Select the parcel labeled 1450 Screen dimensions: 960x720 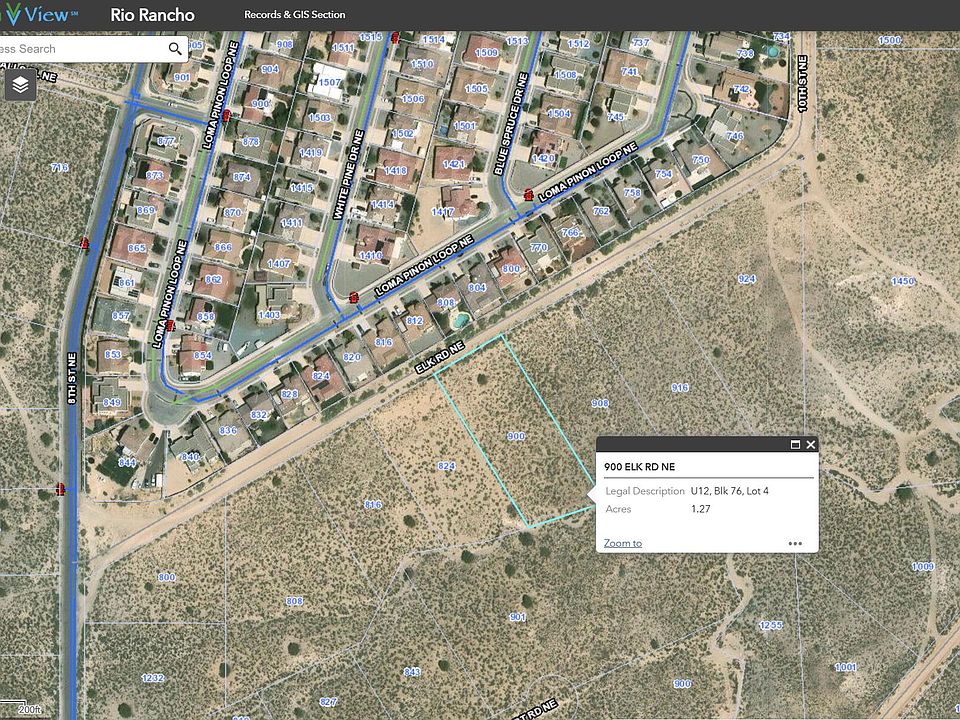pyautogui.click(x=902, y=281)
